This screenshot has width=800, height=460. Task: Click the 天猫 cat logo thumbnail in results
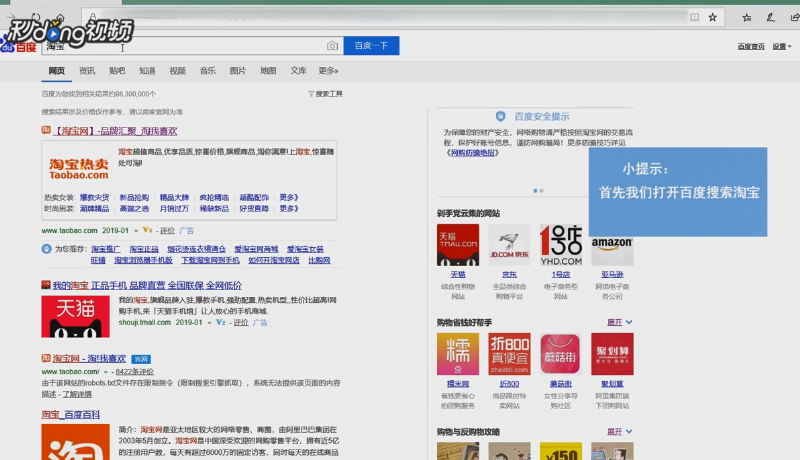click(x=76, y=317)
